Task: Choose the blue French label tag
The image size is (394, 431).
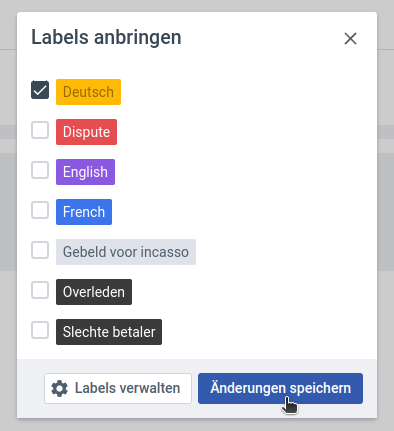Action: 84,212
